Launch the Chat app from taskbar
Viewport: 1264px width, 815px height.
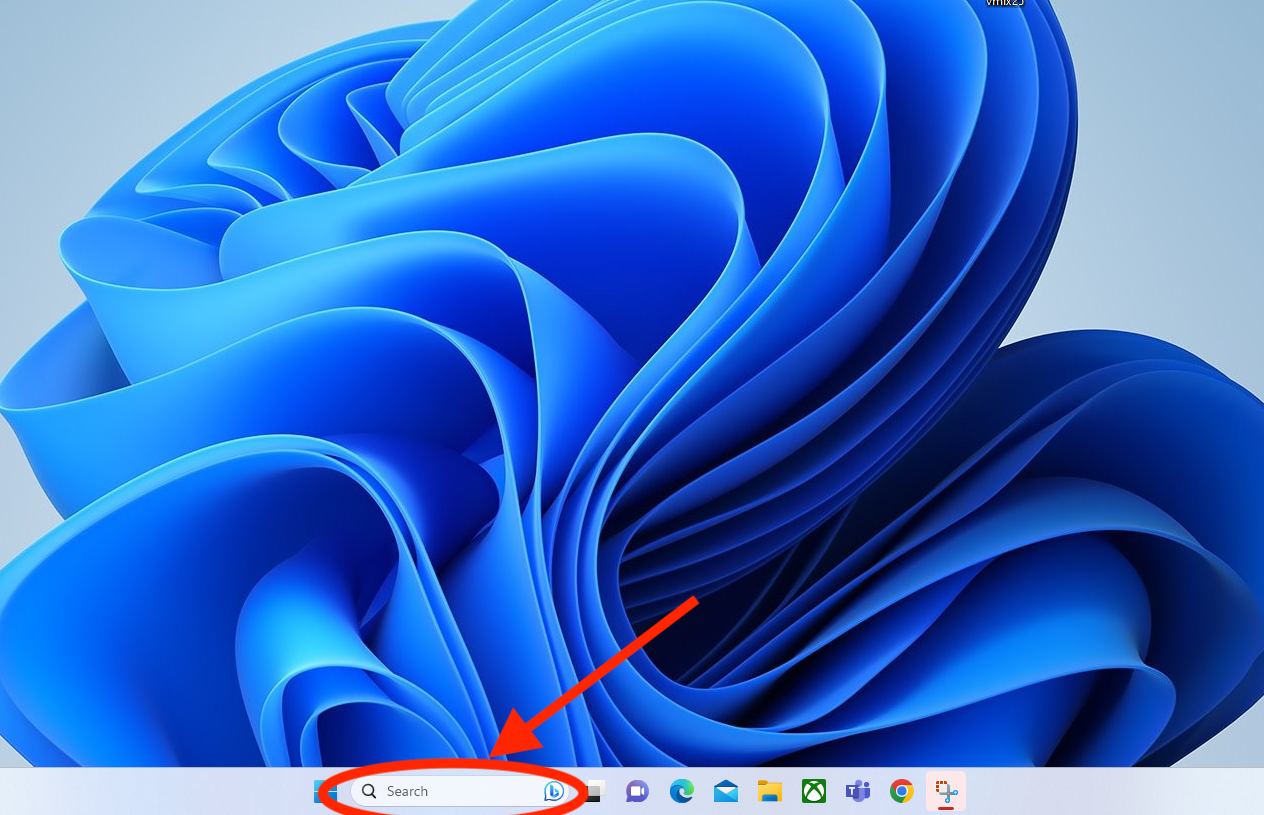coord(637,791)
